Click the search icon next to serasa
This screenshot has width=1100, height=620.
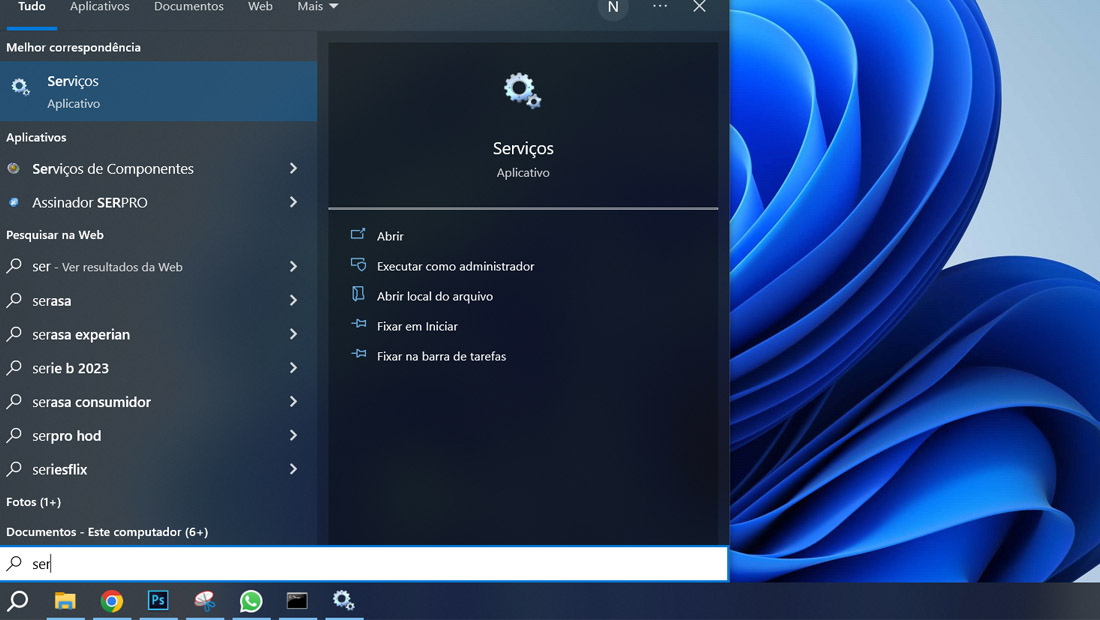[14, 300]
